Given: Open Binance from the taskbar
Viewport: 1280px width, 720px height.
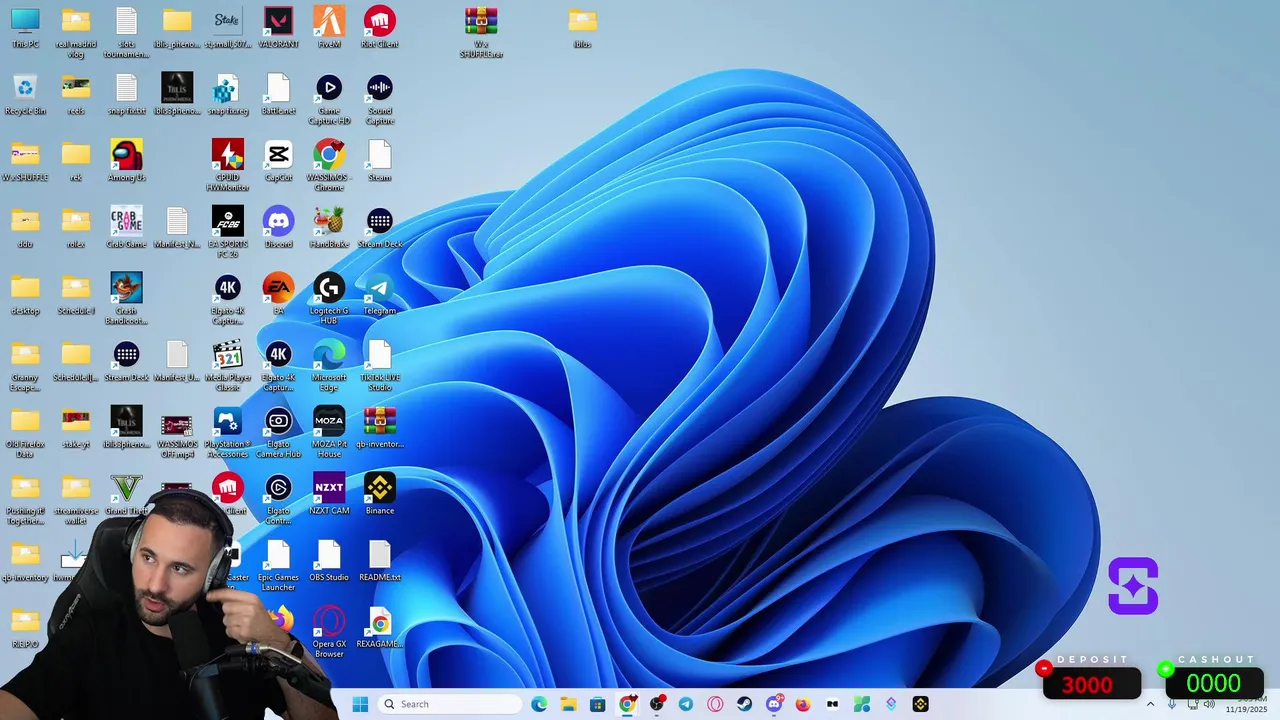Looking at the screenshot, I should [x=920, y=704].
